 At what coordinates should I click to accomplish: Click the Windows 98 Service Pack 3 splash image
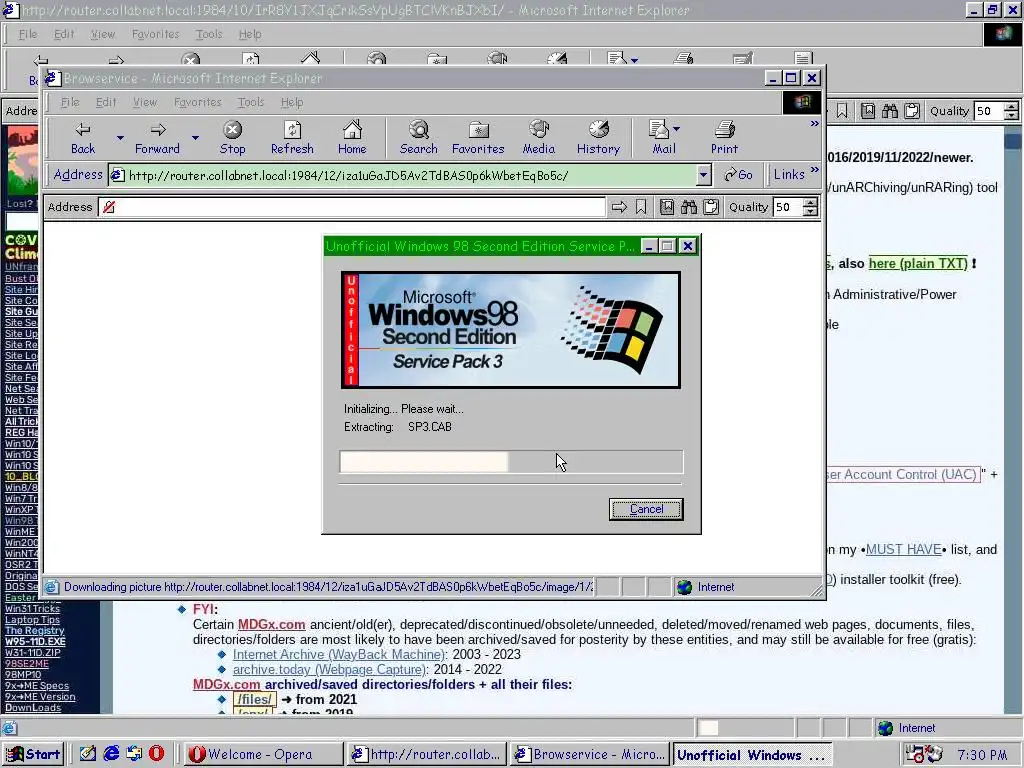511,330
